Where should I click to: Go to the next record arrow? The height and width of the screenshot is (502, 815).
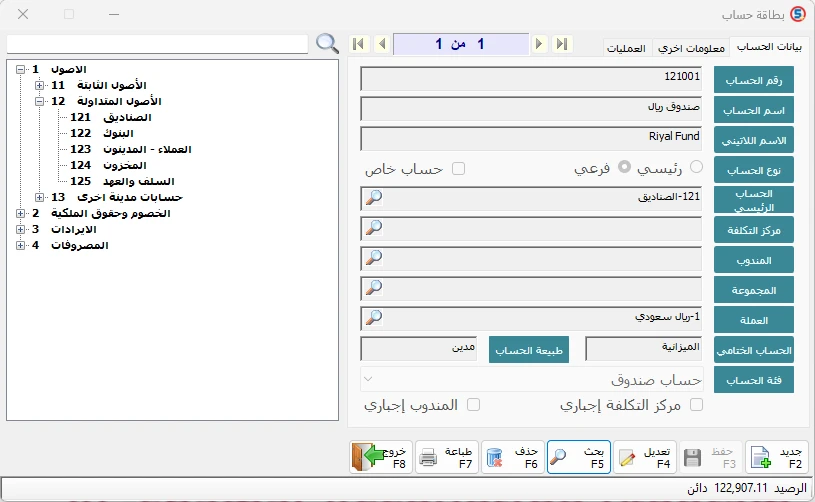point(540,44)
